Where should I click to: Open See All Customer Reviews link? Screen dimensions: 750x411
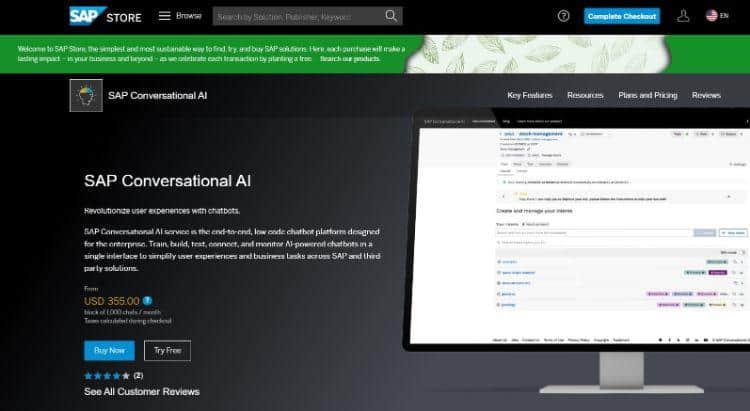click(x=141, y=391)
